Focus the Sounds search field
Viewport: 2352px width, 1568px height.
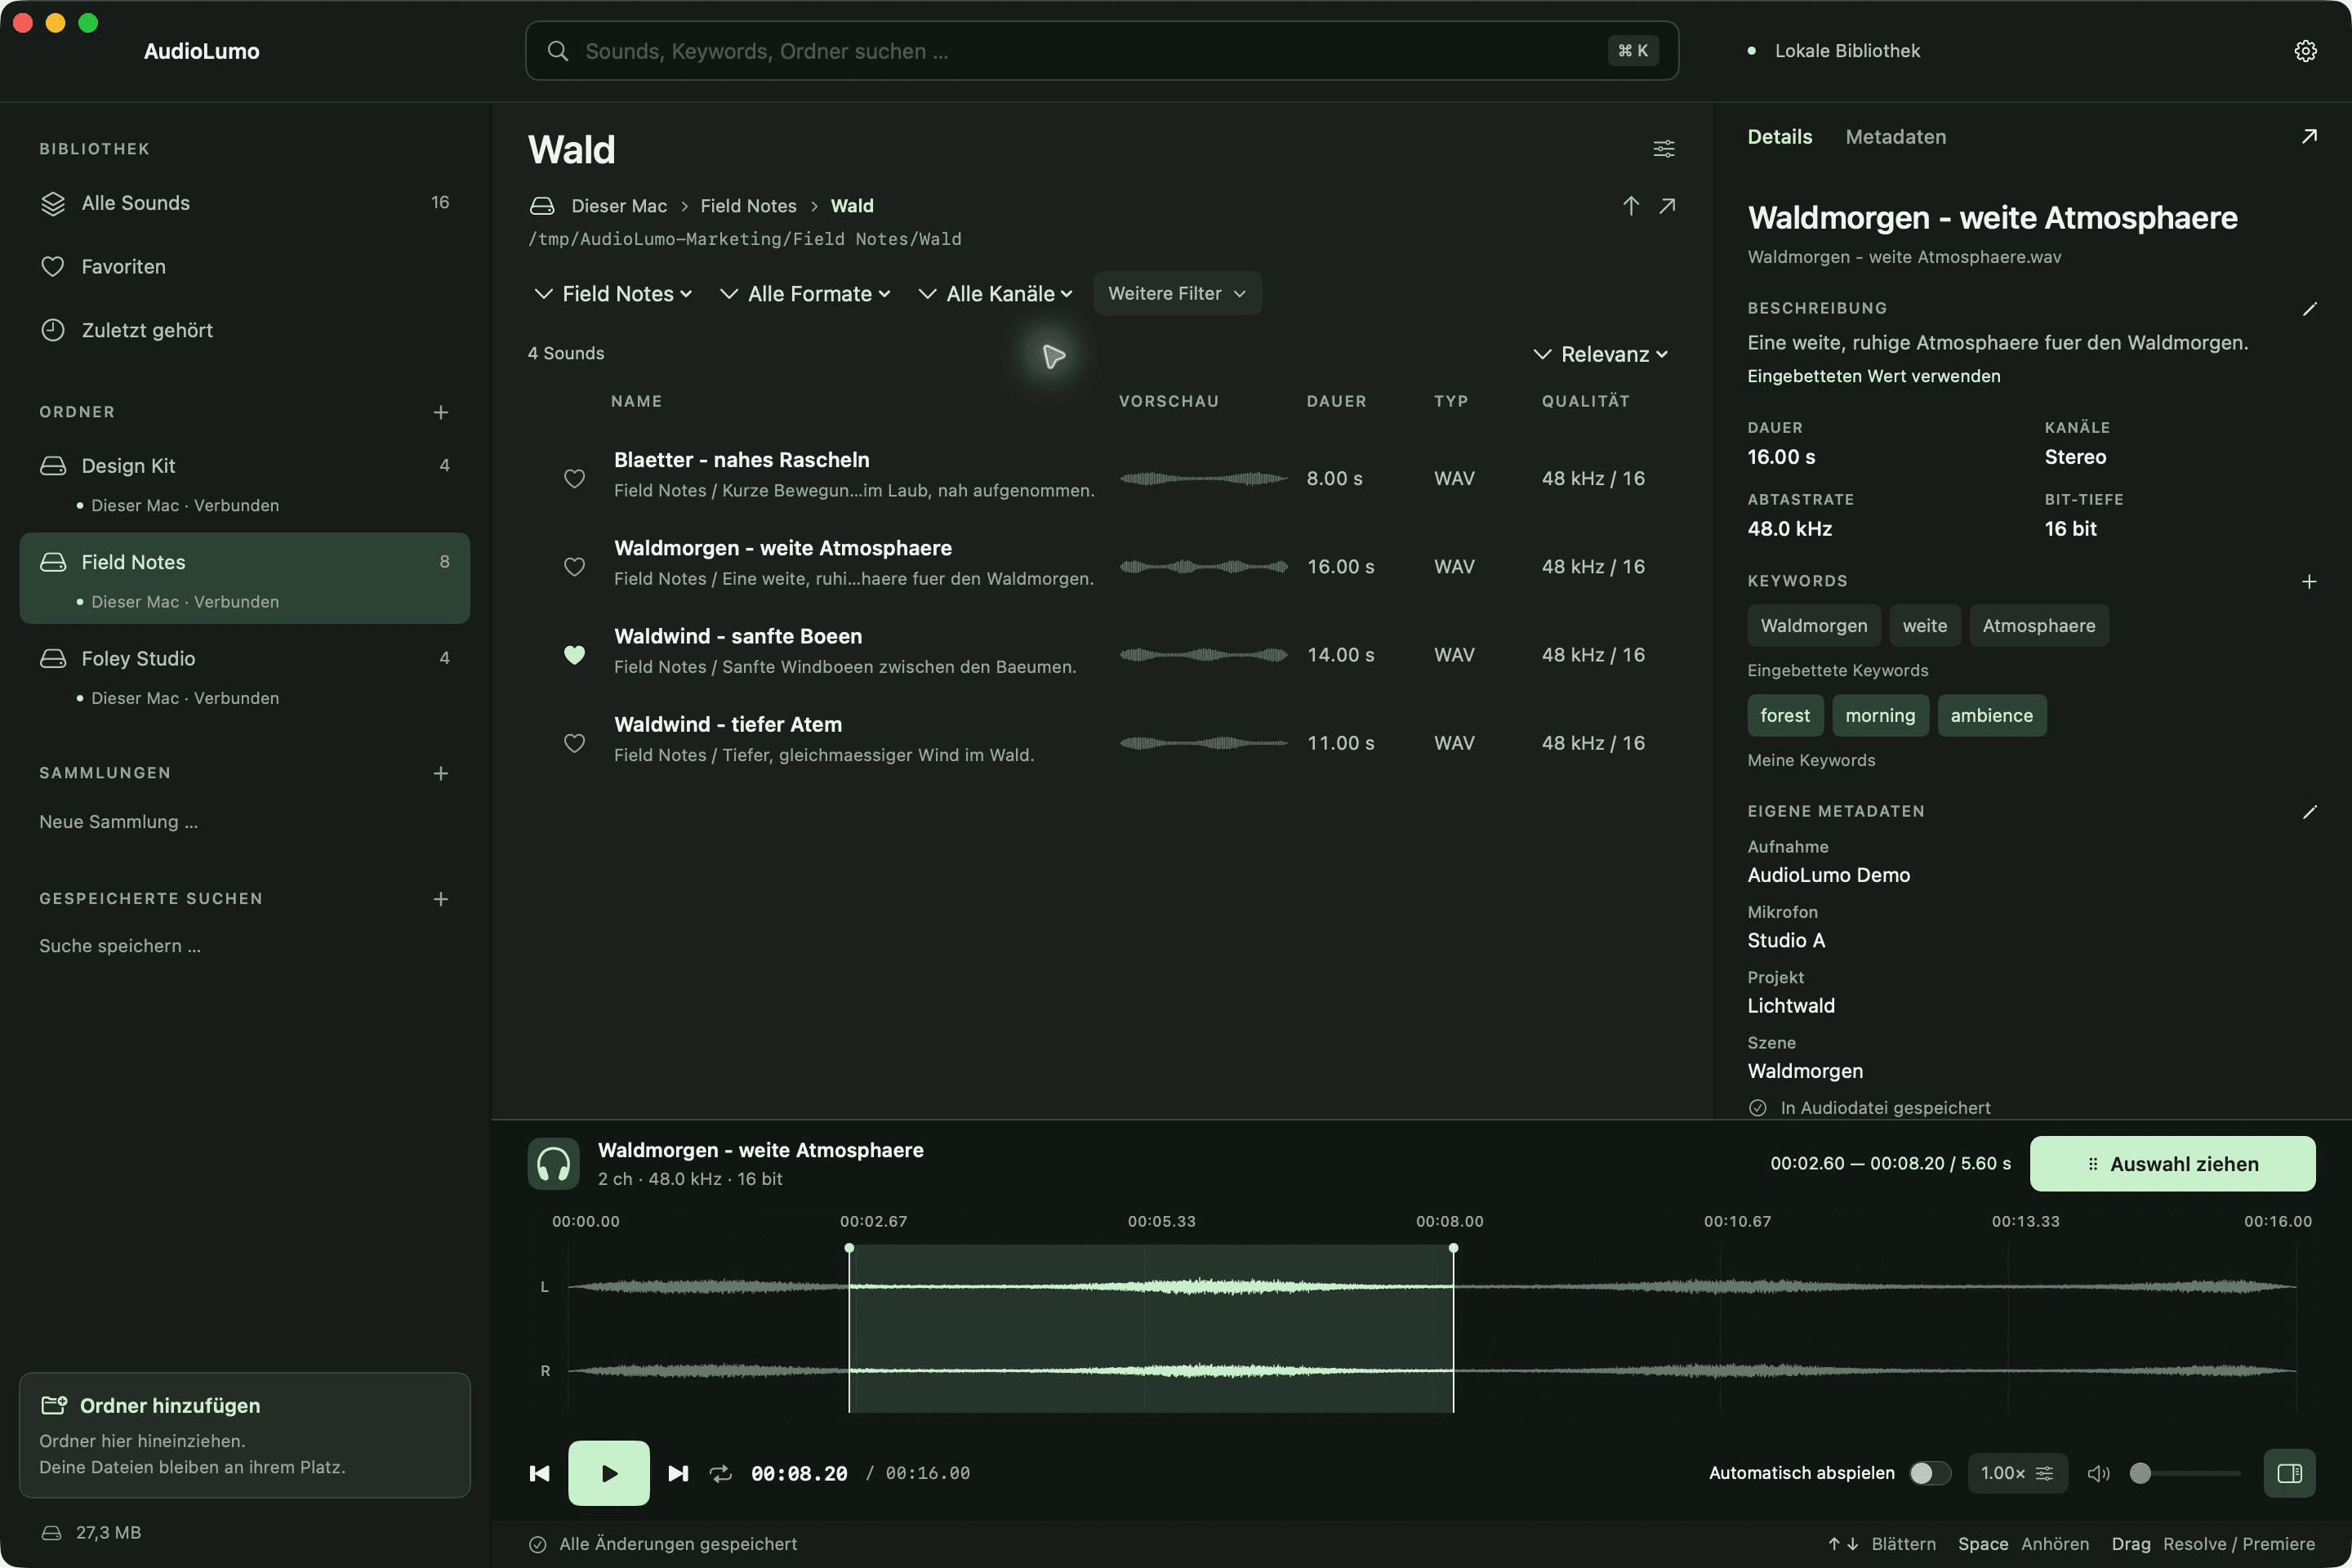coord(1101,51)
